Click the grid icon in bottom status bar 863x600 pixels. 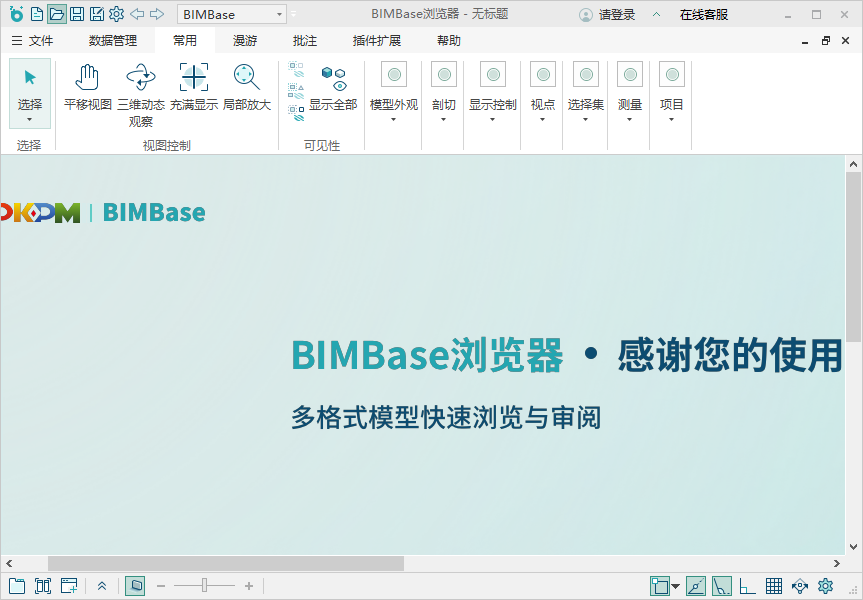pyautogui.click(x=774, y=586)
